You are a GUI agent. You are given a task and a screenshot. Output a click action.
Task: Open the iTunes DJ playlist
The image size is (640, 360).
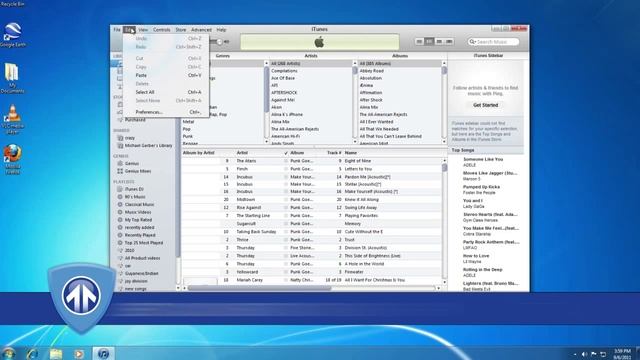(x=134, y=189)
